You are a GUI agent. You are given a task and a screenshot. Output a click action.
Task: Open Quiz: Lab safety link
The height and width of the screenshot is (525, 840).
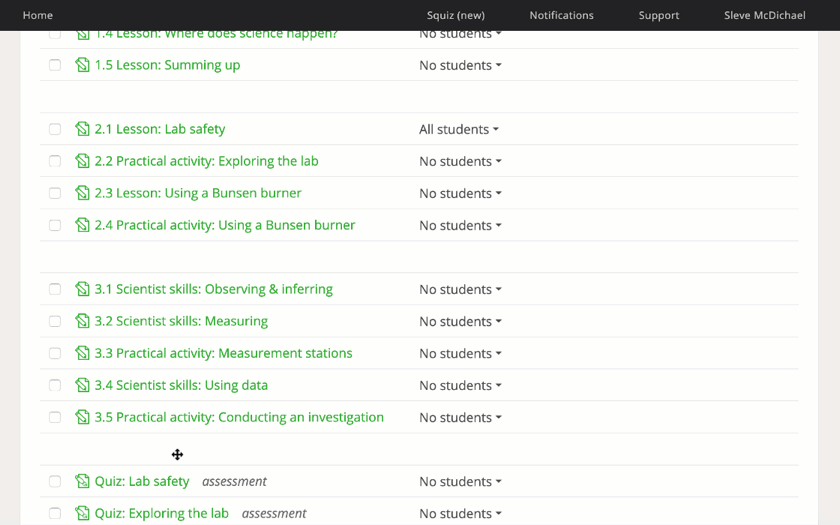(142, 481)
